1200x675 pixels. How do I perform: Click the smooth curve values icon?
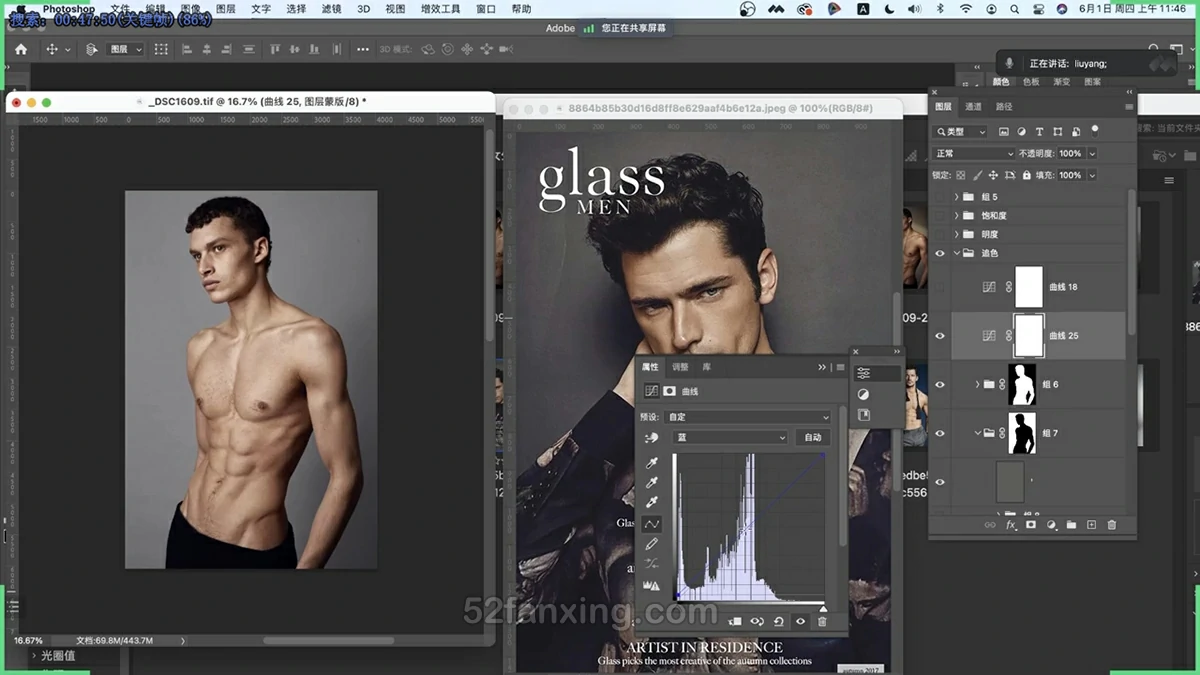(x=652, y=564)
